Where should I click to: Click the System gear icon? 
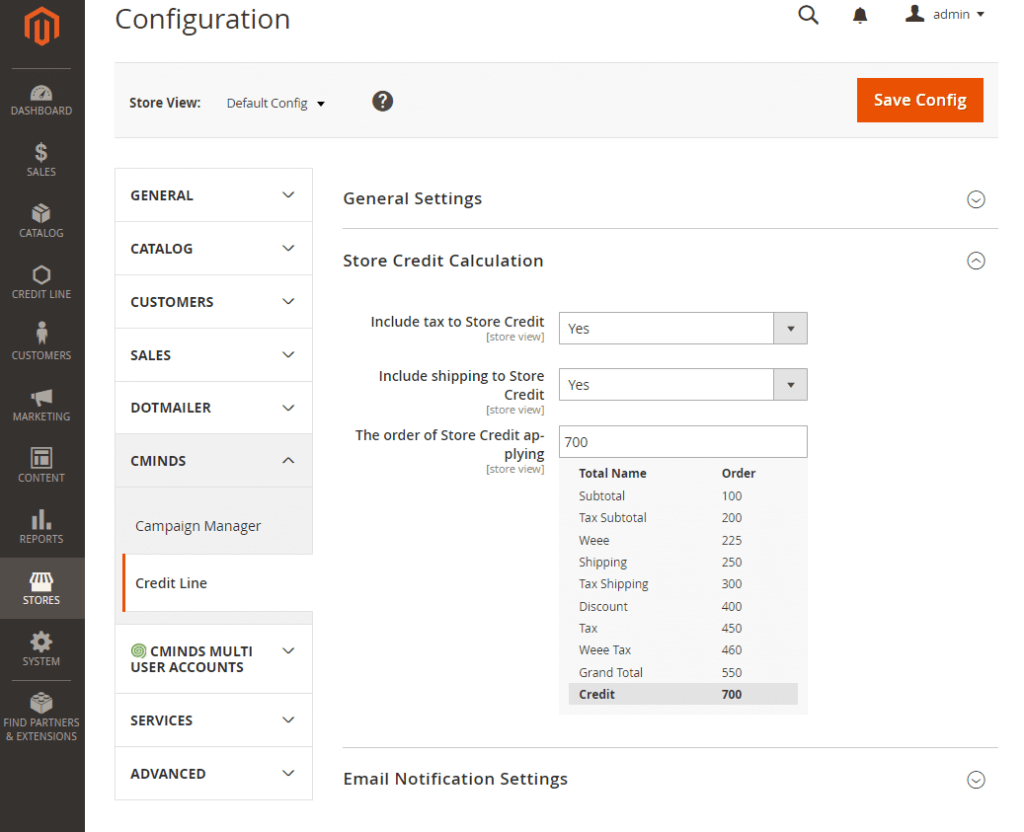click(41, 648)
